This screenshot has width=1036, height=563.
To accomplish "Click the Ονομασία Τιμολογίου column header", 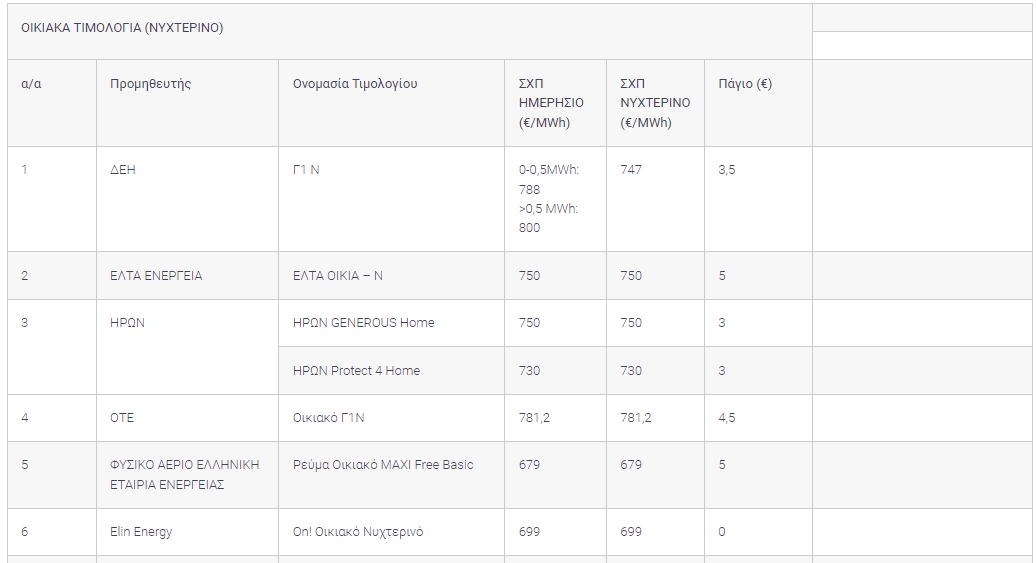I will (x=355, y=84).
